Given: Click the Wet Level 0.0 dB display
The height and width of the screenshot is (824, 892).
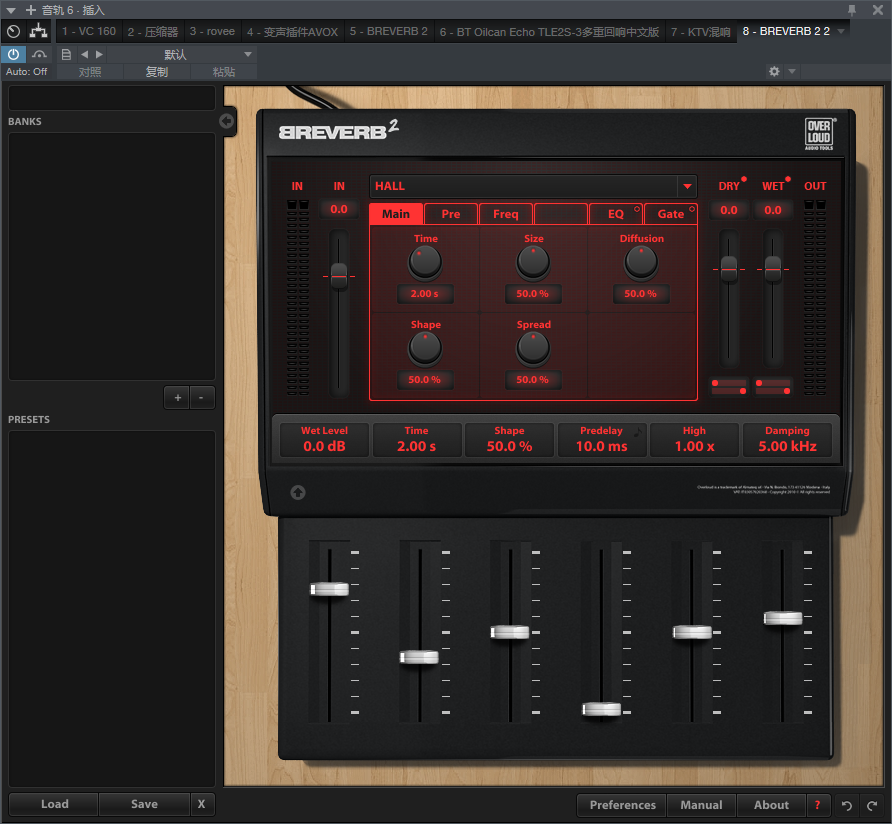Looking at the screenshot, I should tap(324, 439).
